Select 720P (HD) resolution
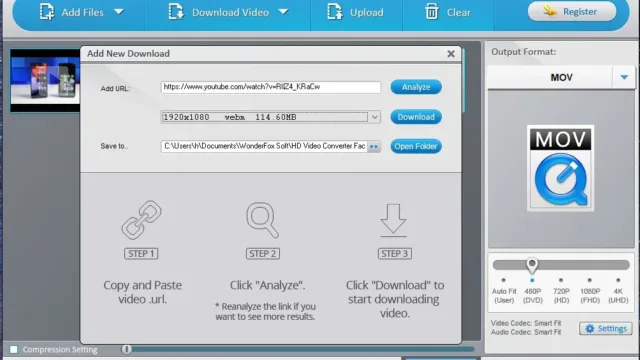Screen dimensions: 640x360 tap(561, 291)
